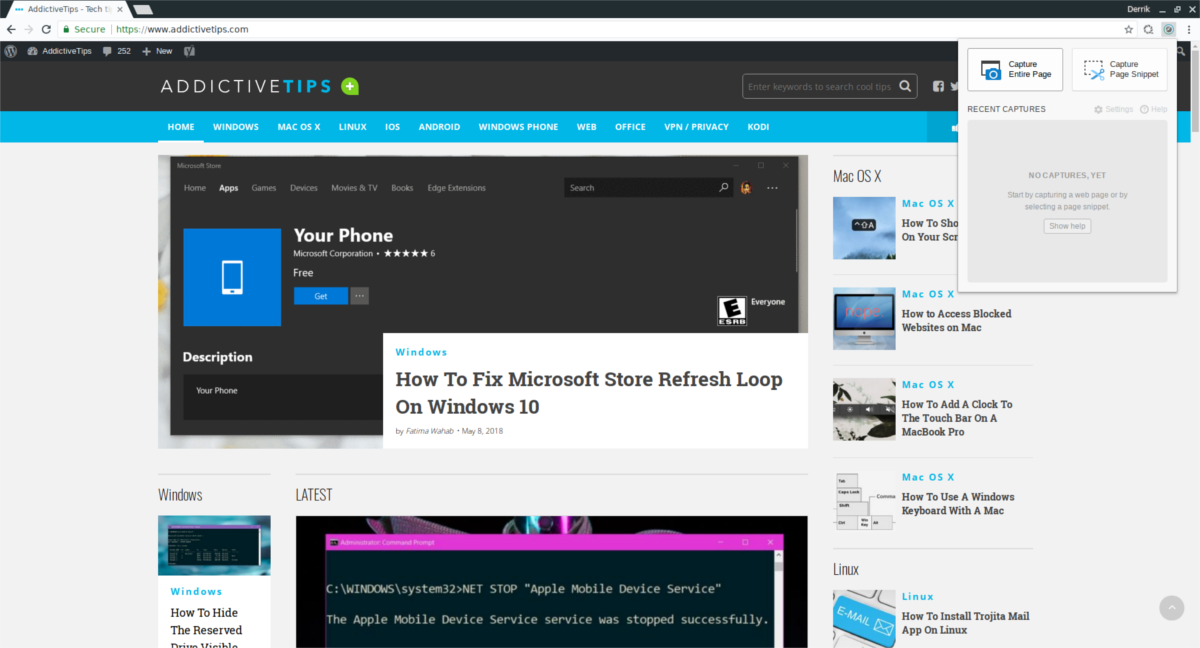Viewport: 1200px width, 648px height.
Task: Select the HOME navigation tab
Action: click(x=181, y=127)
